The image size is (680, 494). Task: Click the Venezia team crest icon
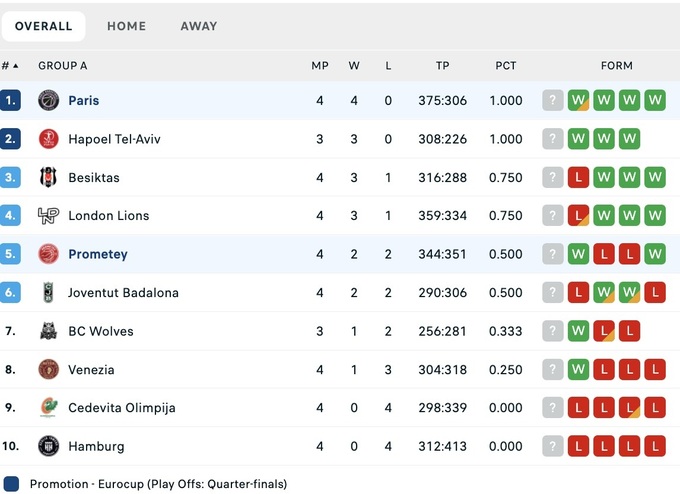(48, 370)
